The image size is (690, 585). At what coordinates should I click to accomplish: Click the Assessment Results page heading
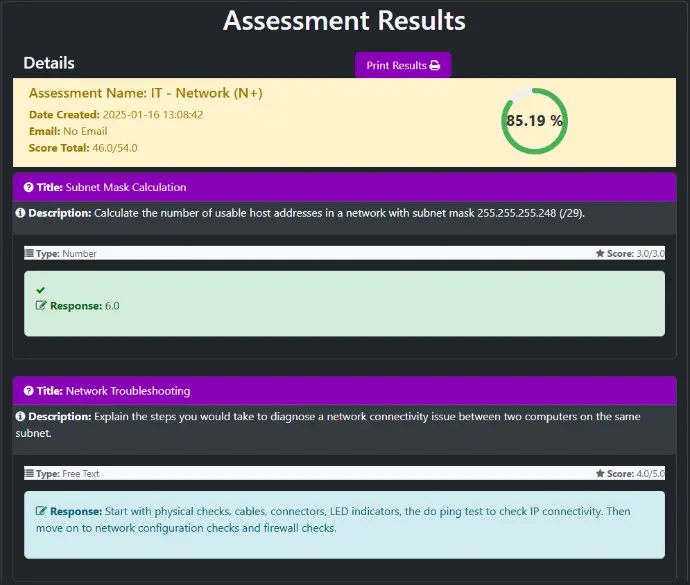344,20
